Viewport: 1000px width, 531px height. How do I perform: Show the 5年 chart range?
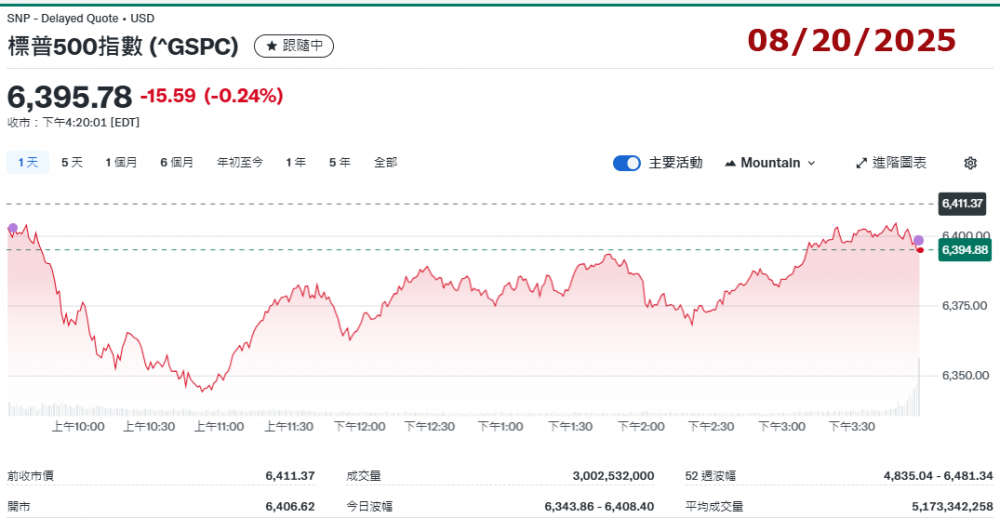point(340,162)
